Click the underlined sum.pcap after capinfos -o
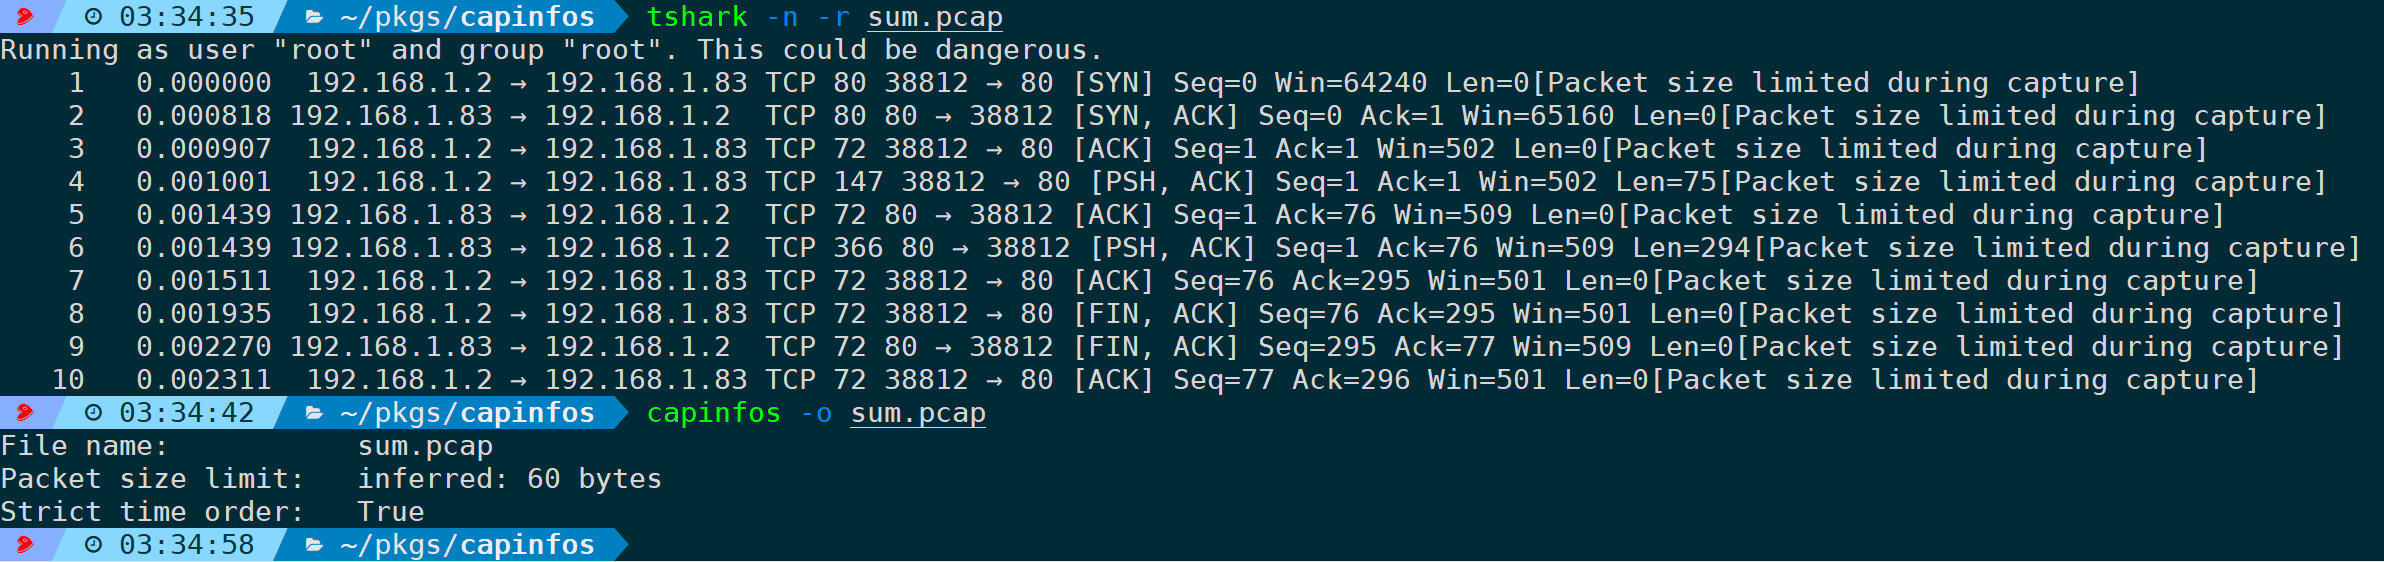Viewport: 2384px width, 562px height. [918, 414]
